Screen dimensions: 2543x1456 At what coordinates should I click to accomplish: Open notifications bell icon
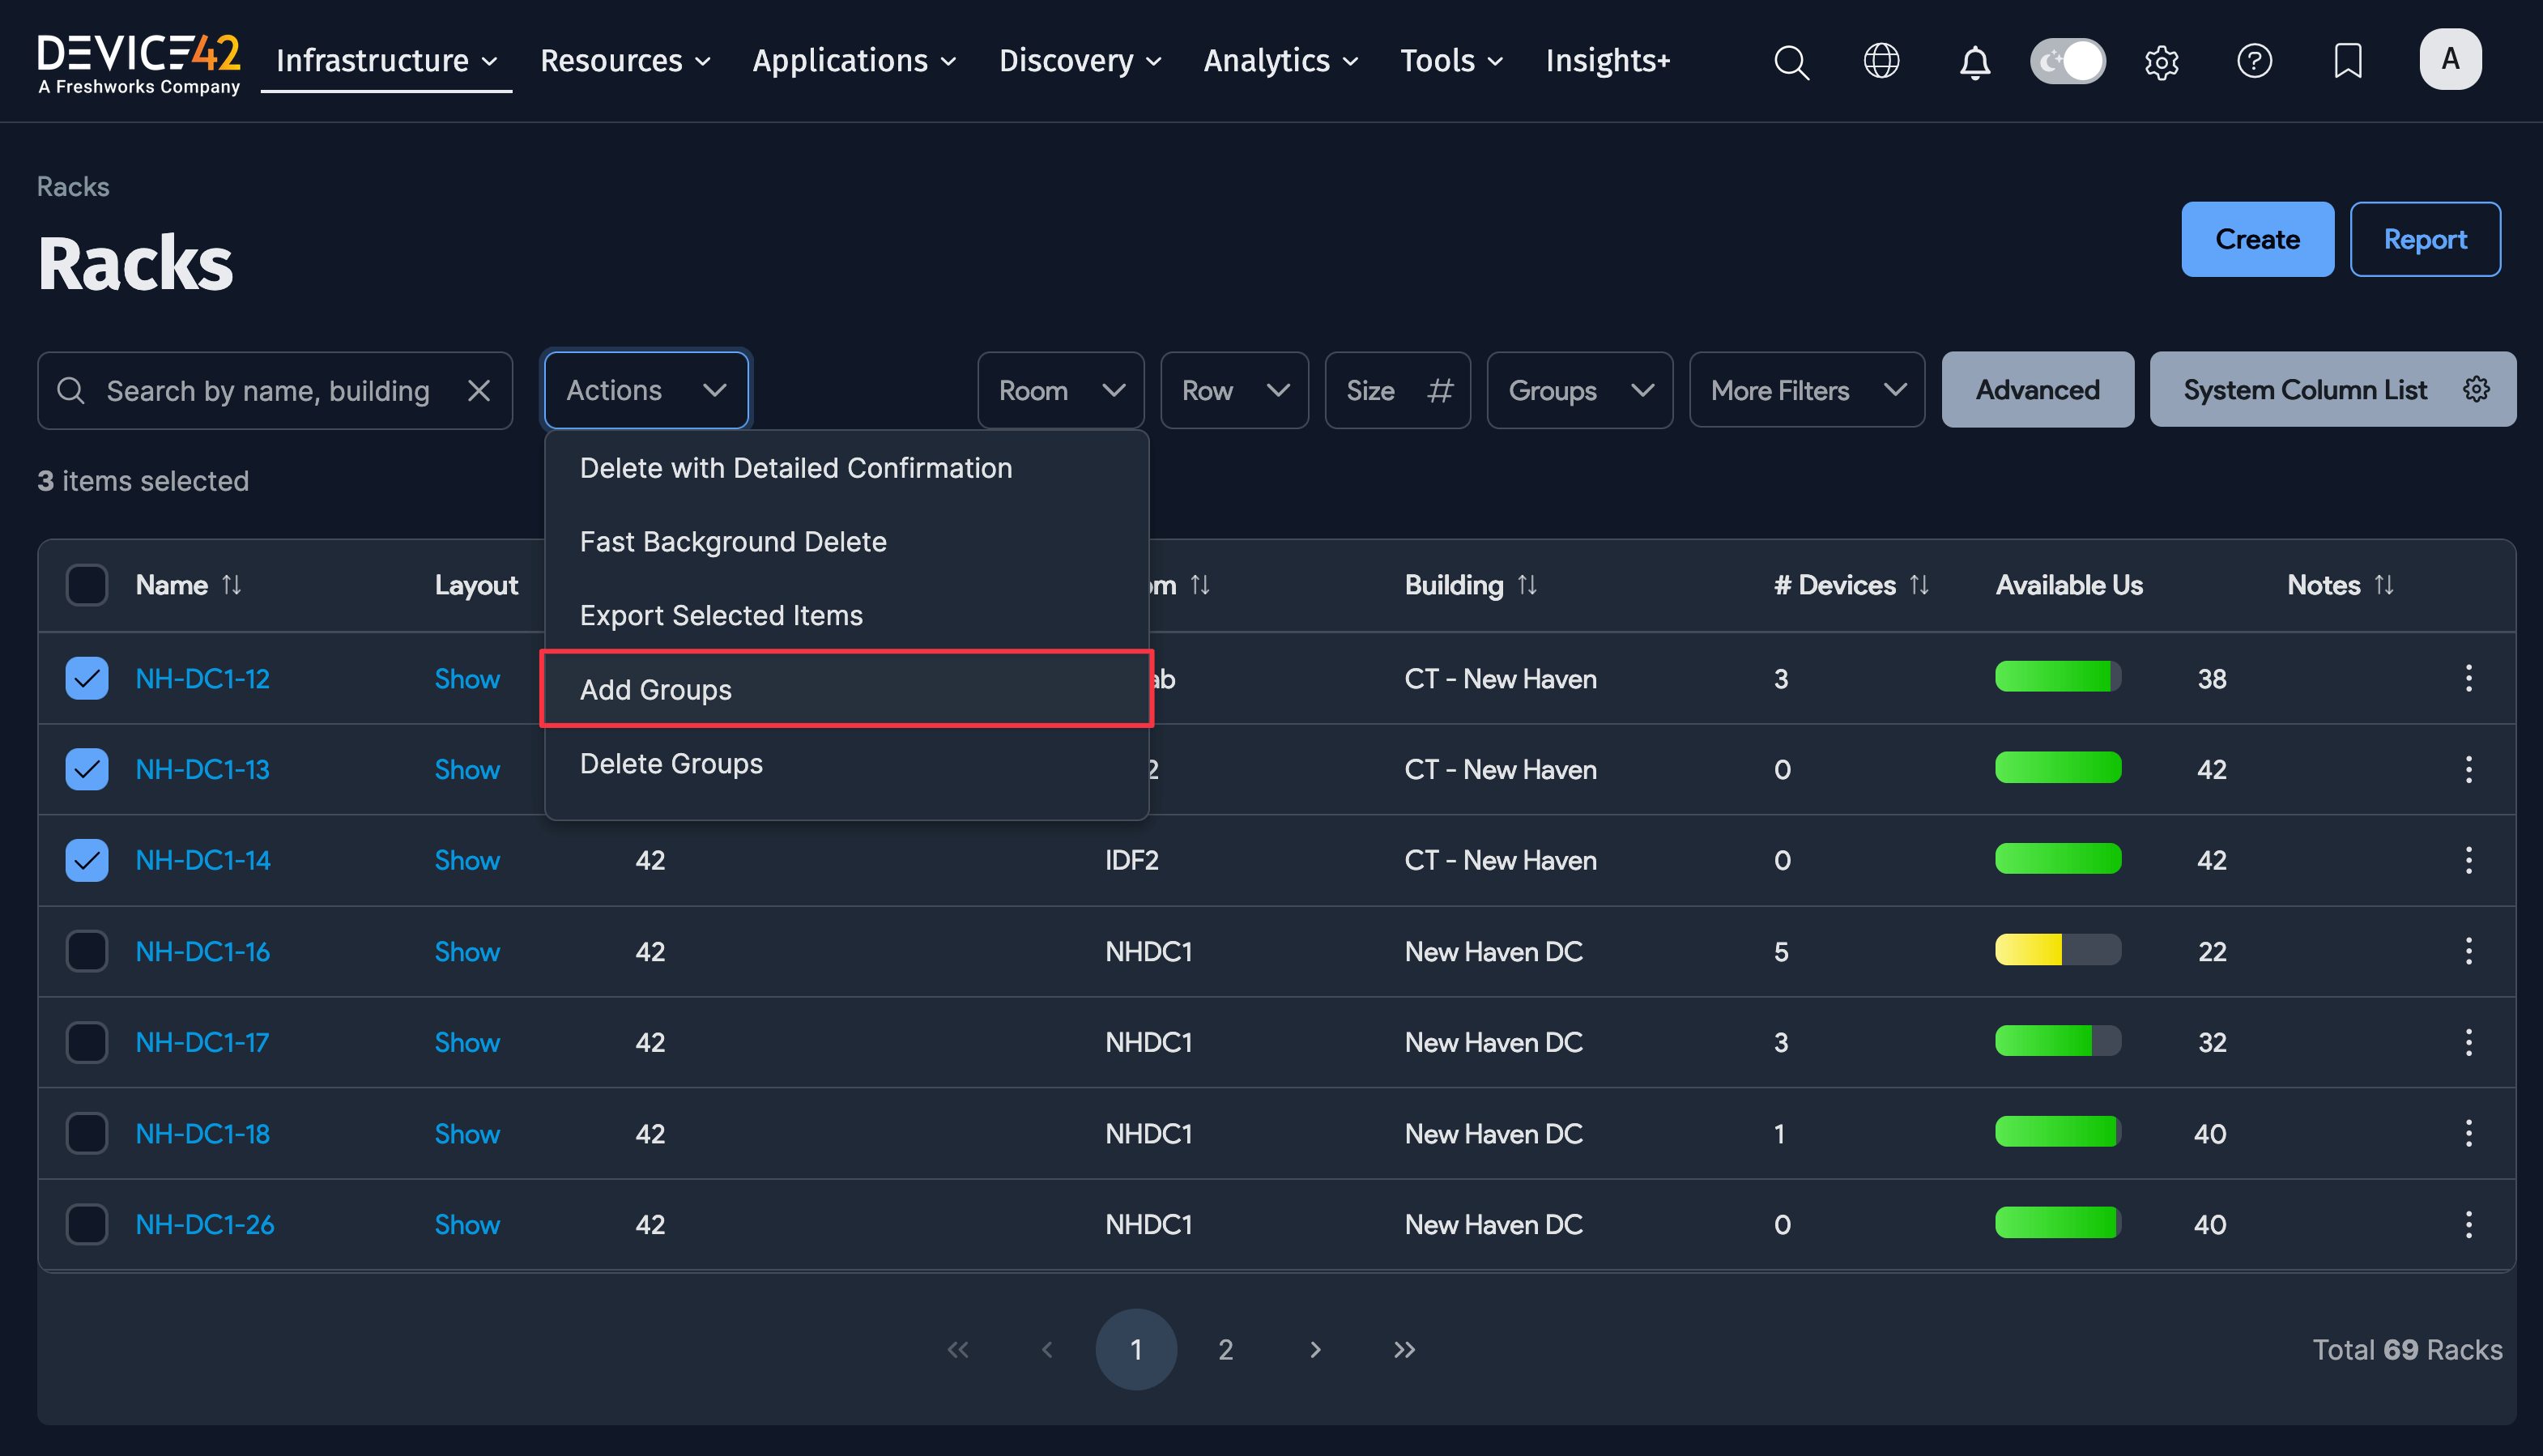pyautogui.click(x=1974, y=62)
